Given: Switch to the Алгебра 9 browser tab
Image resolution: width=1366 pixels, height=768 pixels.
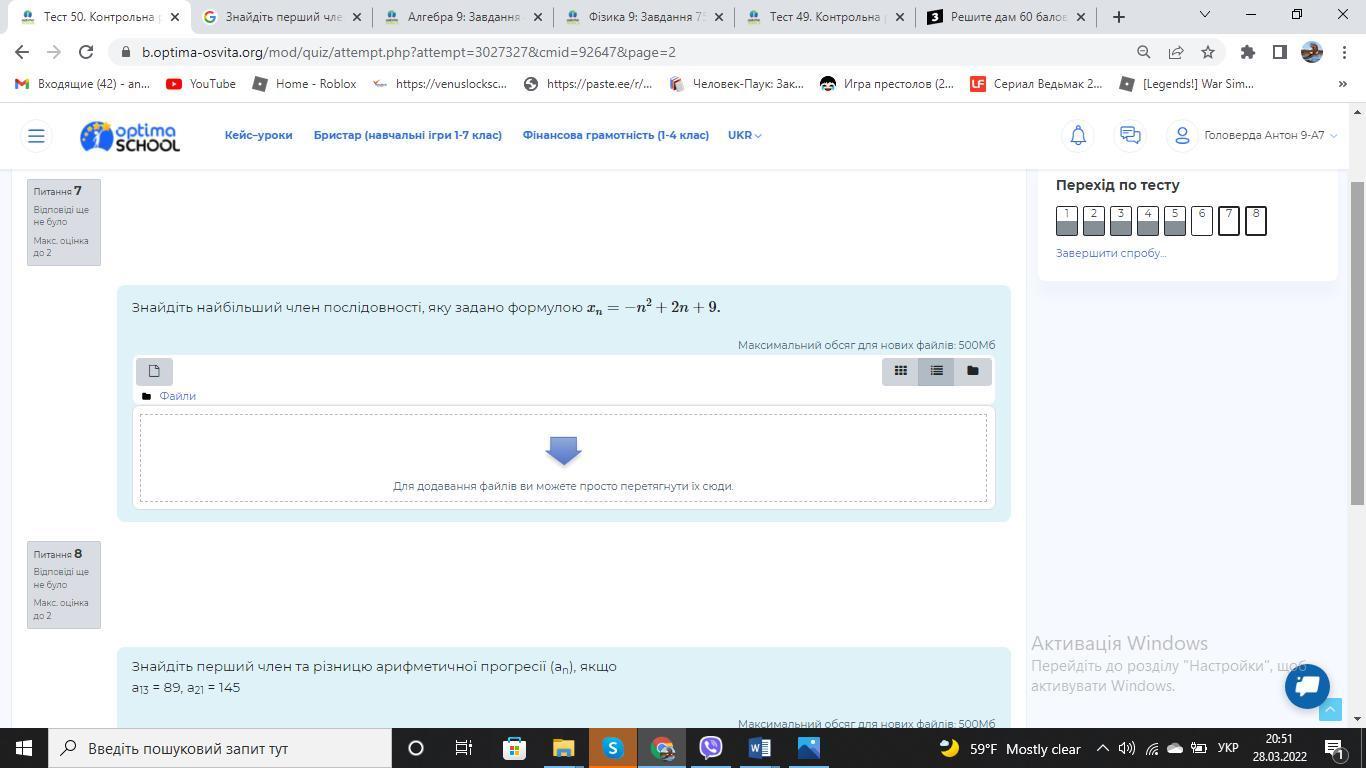Looking at the screenshot, I should [x=462, y=17].
